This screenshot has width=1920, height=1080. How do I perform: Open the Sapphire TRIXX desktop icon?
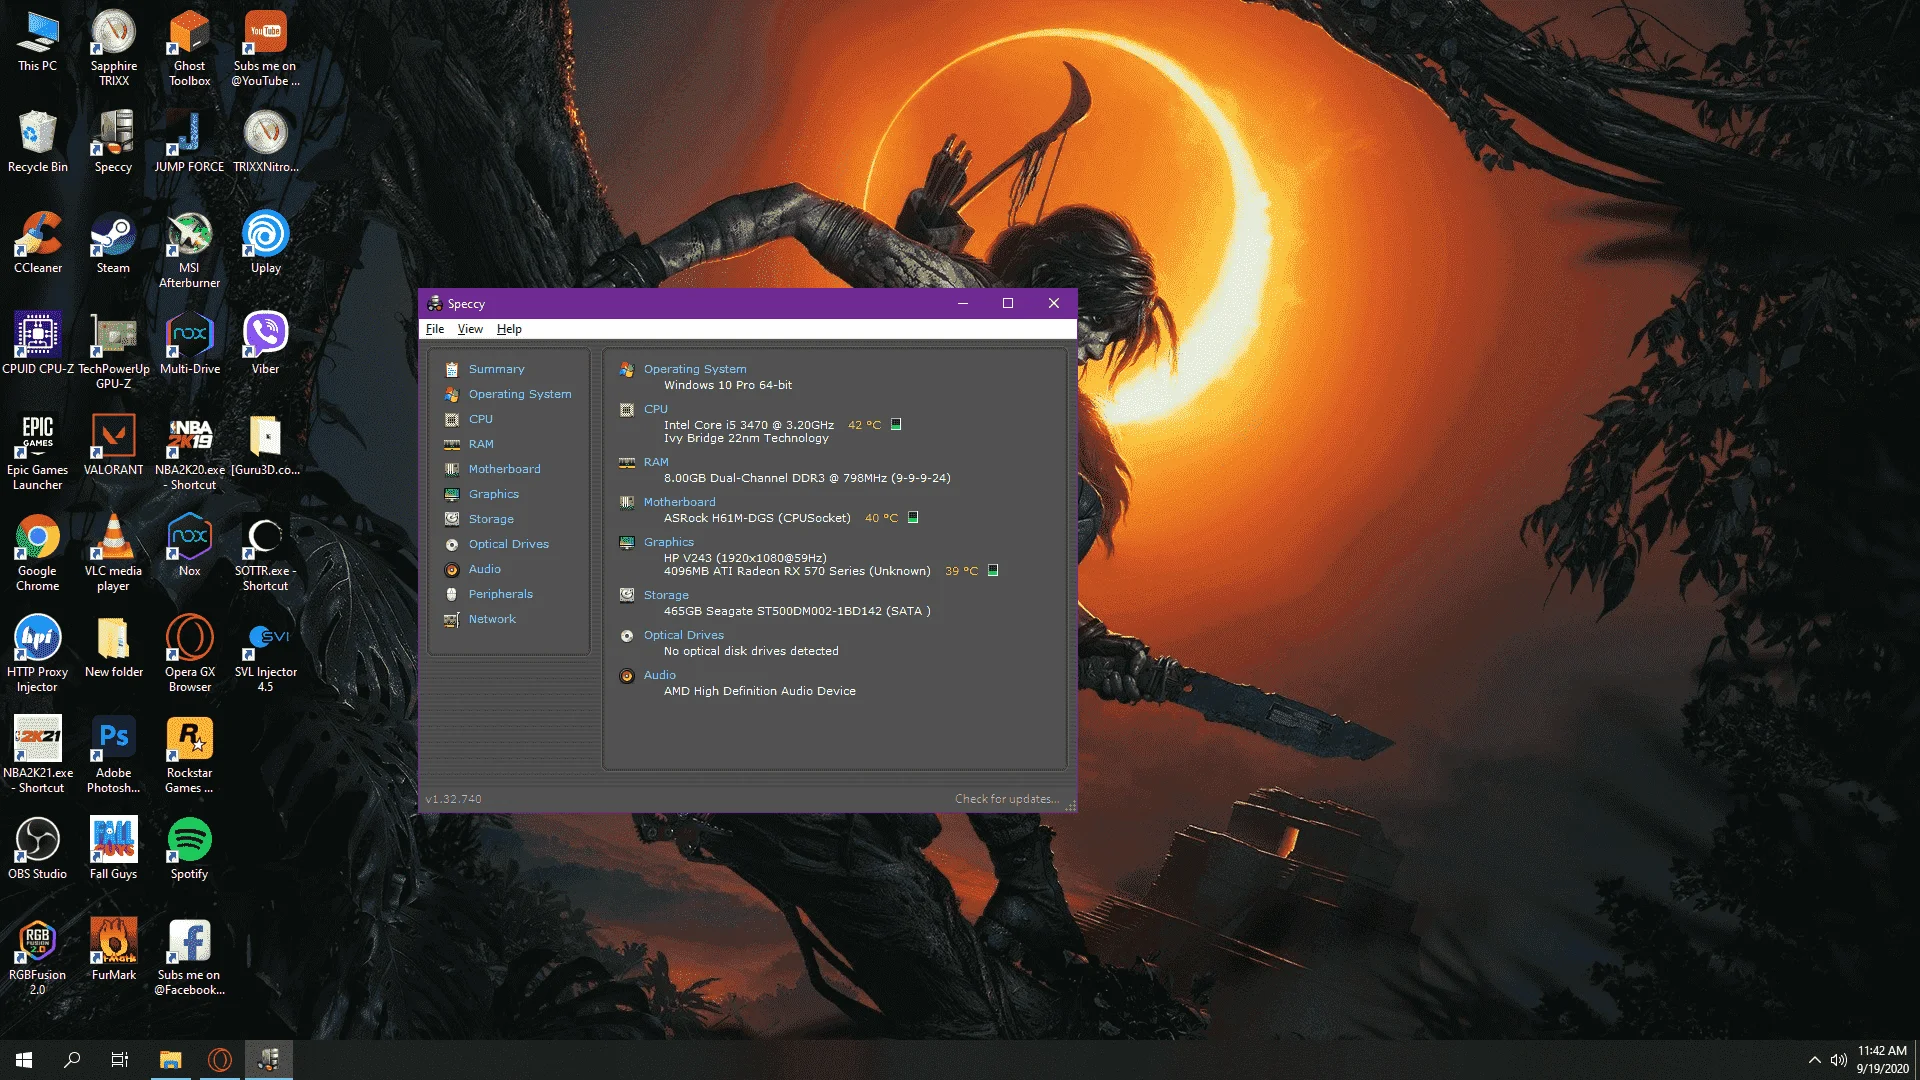click(x=114, y=48)
